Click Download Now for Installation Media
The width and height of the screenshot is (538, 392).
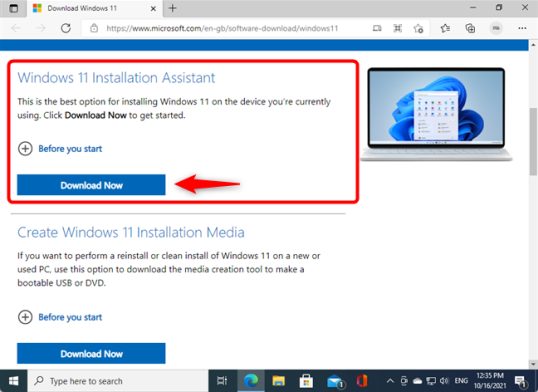click(91, 354)
